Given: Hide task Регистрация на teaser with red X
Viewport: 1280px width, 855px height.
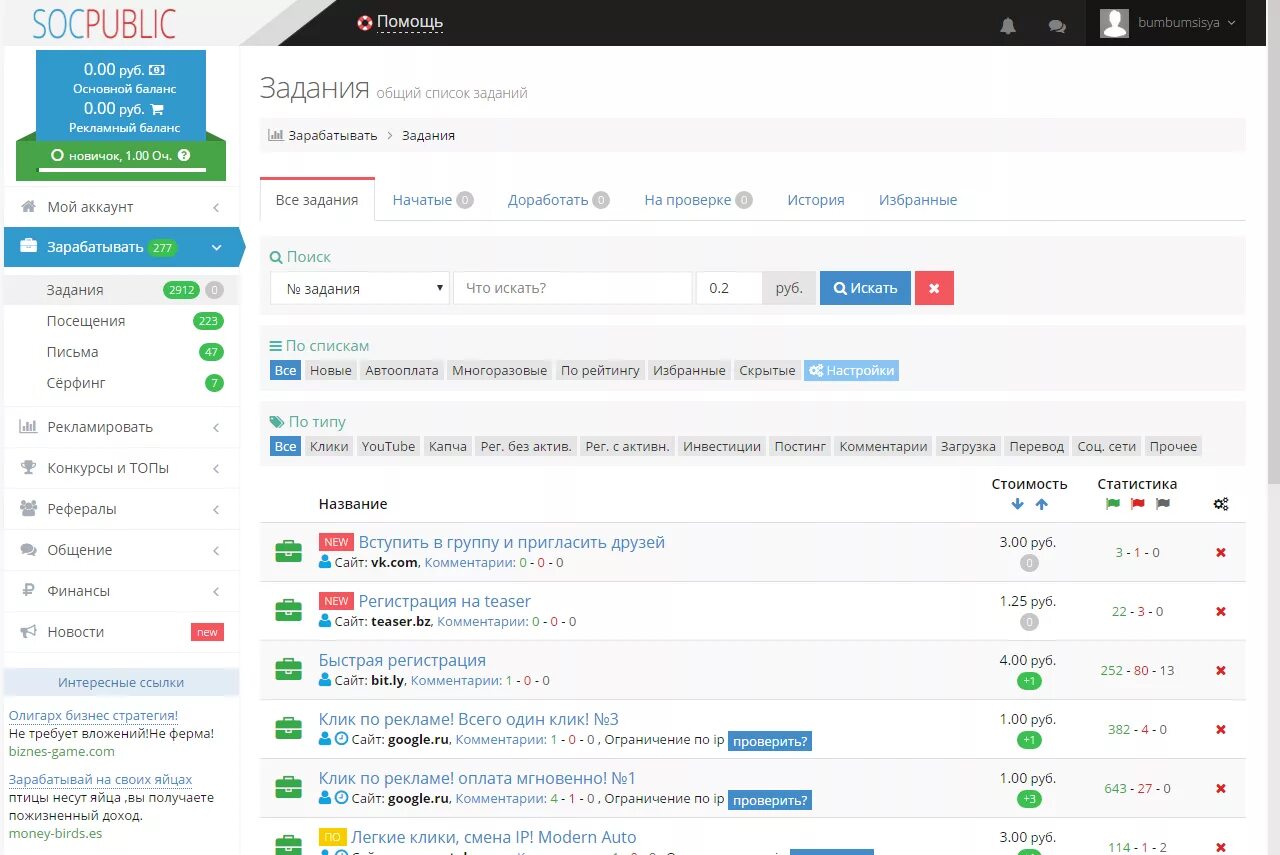Looking at the screenshot, I should tap(1221, 611).
